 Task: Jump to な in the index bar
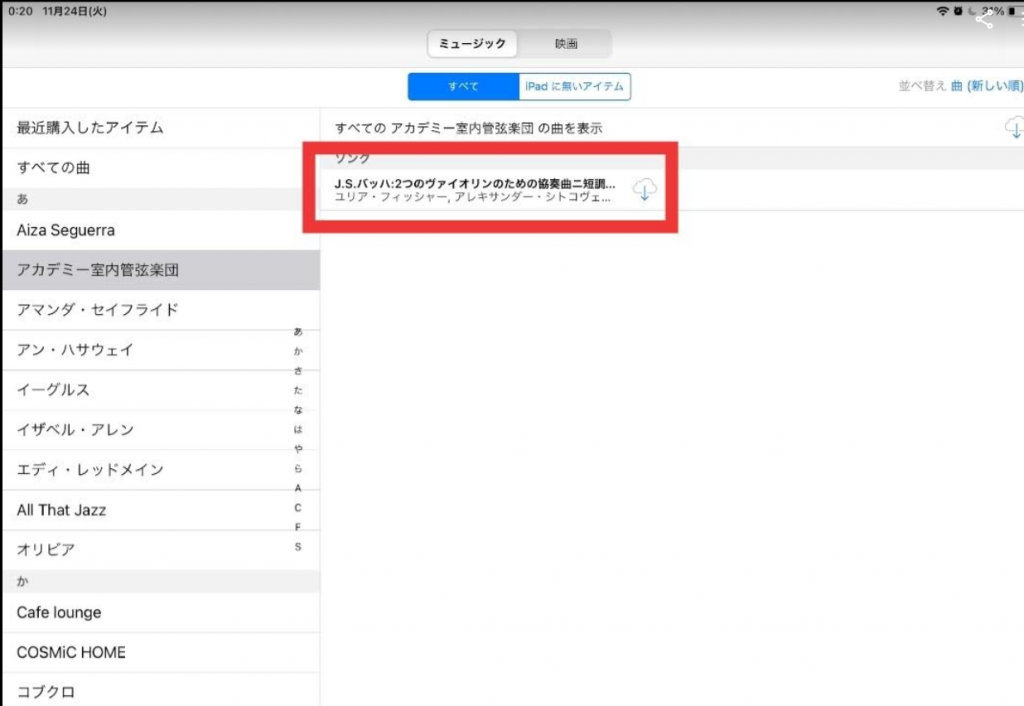[298, 409]
